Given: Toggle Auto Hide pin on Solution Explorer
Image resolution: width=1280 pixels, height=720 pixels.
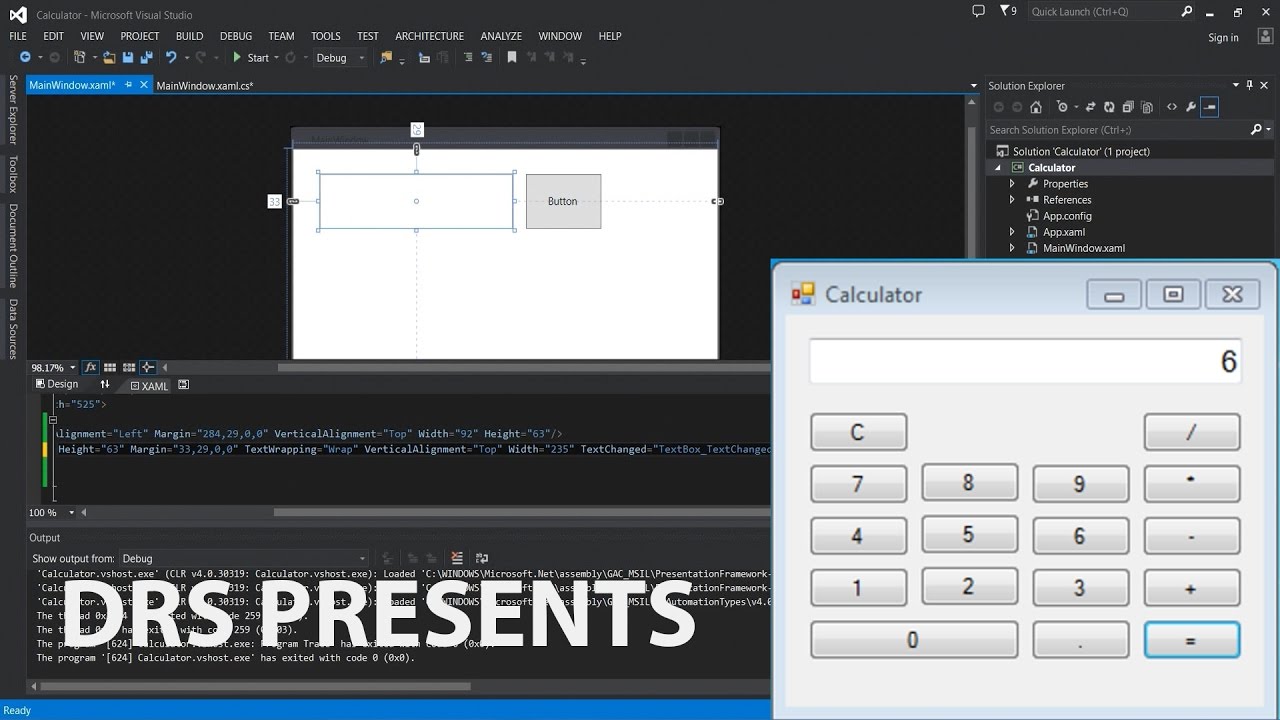Looking at the screenshot, I should pyautogui.click(x=1250, y=86).
